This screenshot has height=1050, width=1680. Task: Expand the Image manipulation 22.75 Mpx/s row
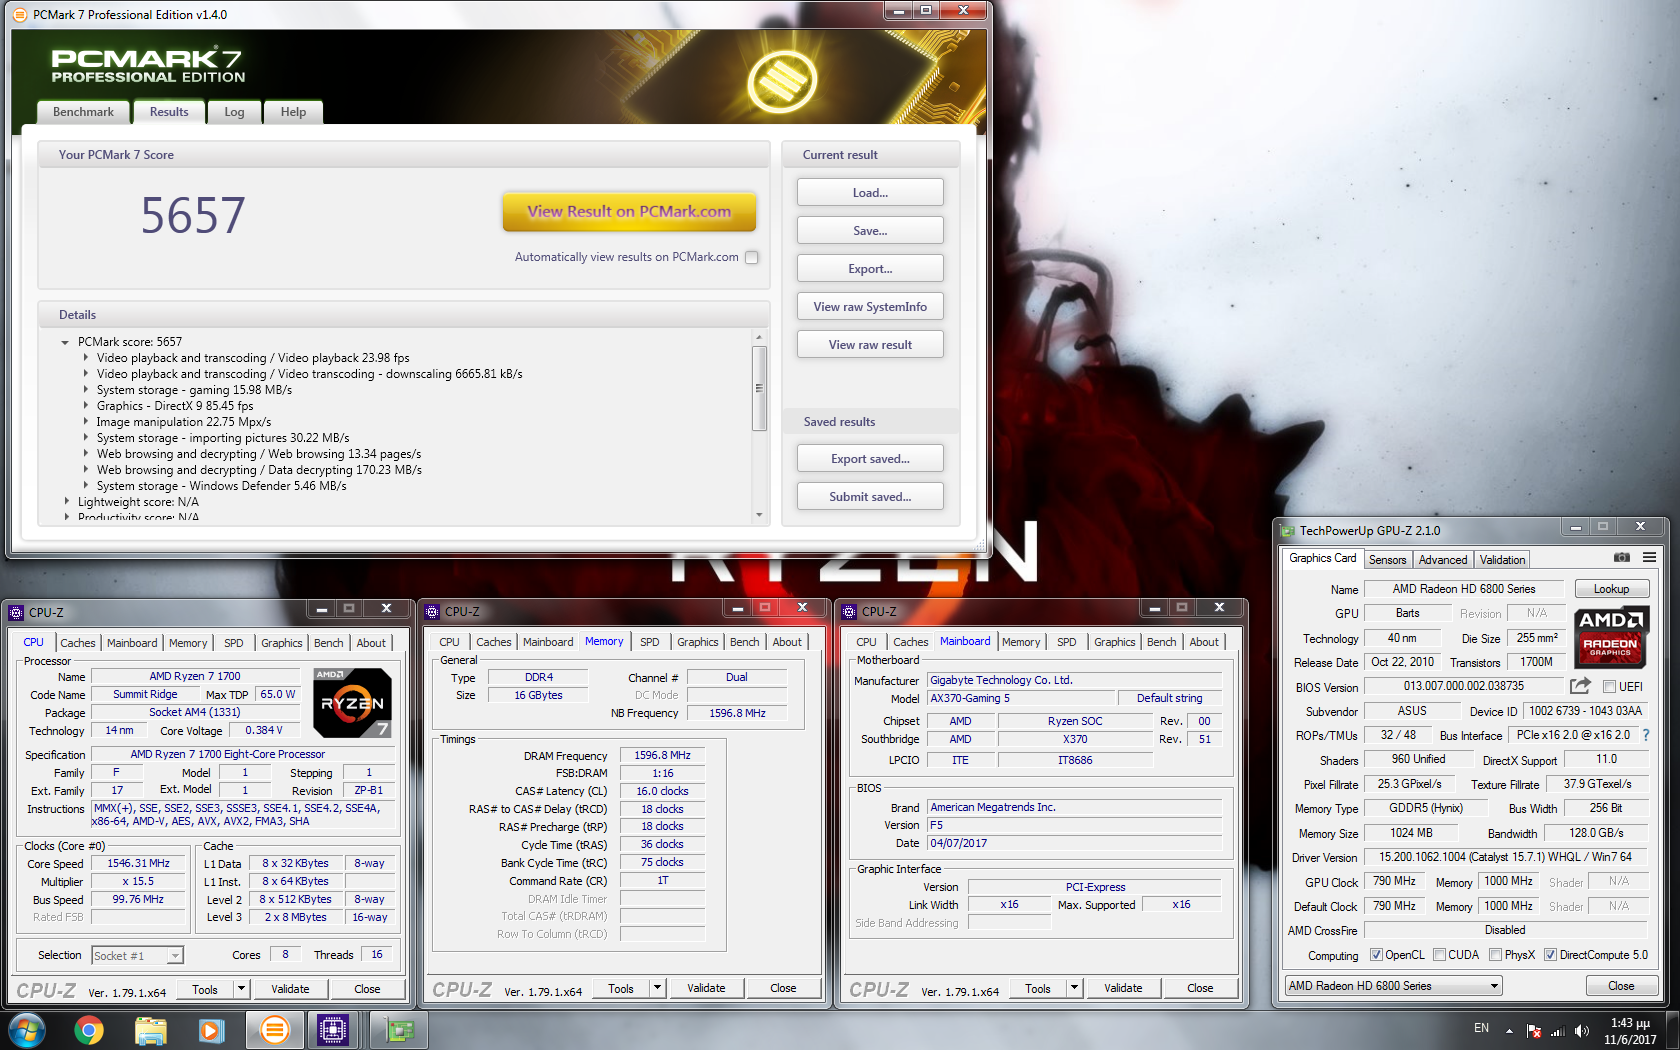pos(85,422)
